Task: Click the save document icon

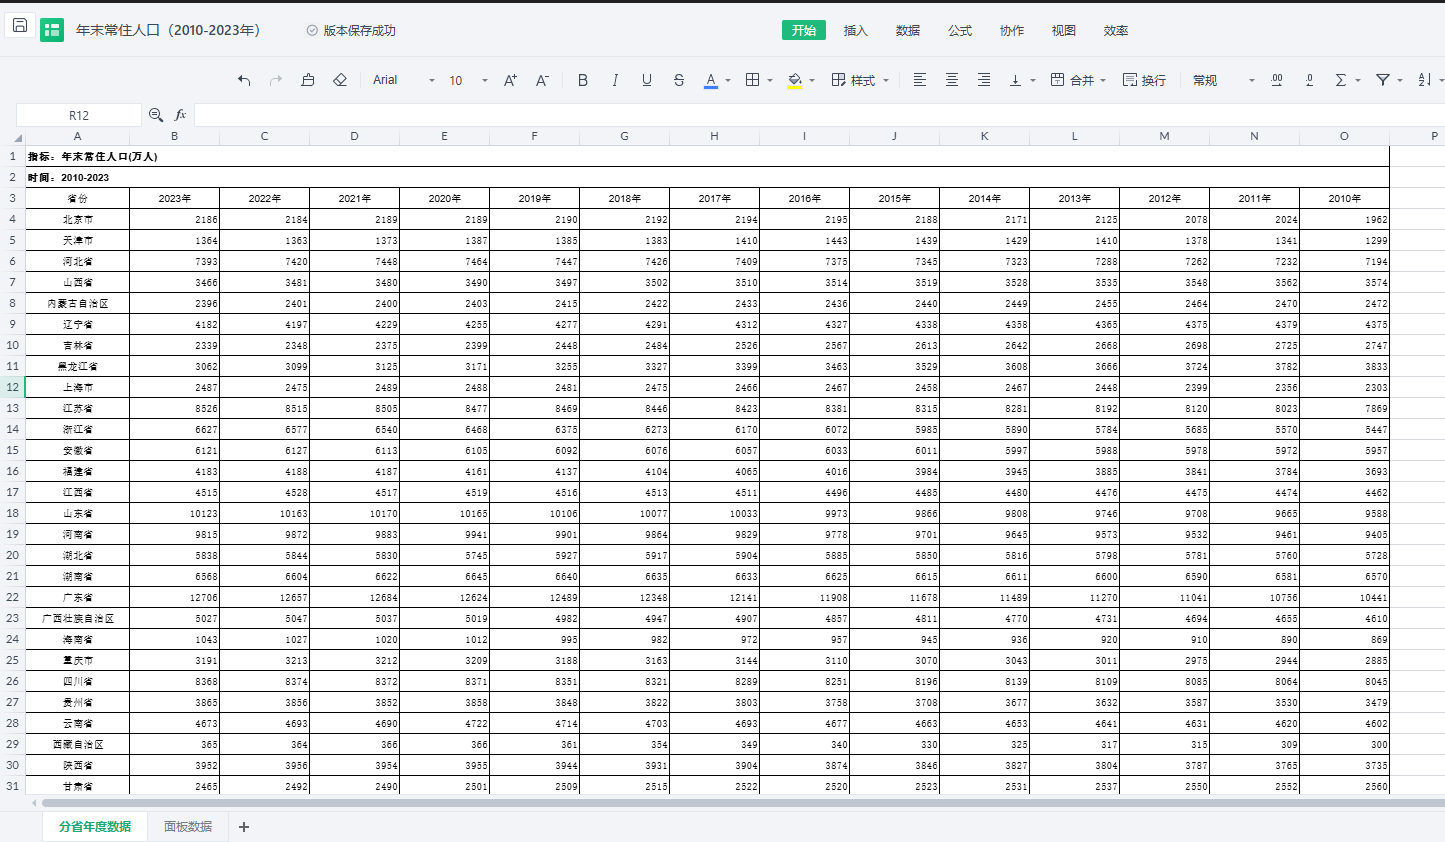Action: coord(20,26)
